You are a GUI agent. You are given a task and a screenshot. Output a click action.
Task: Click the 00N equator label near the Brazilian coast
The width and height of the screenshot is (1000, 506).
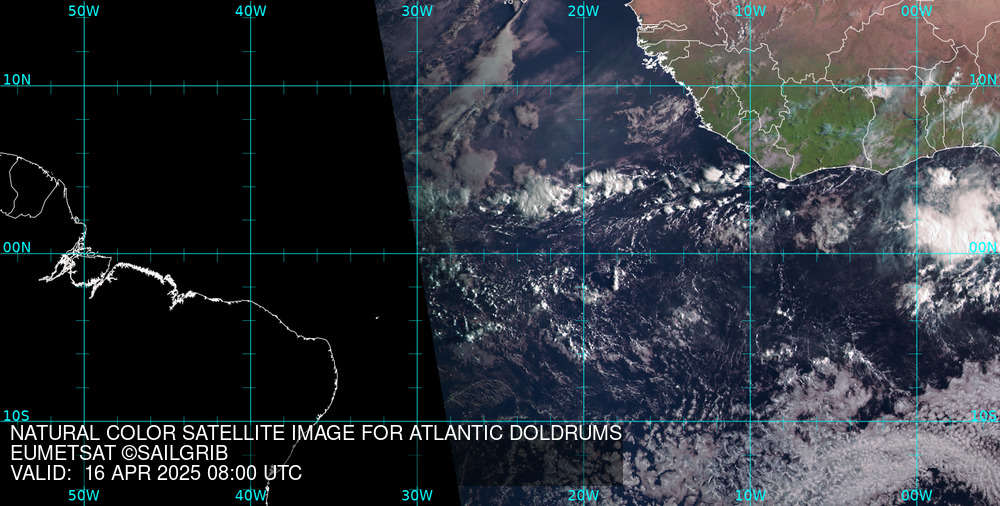tap(17, 247)
